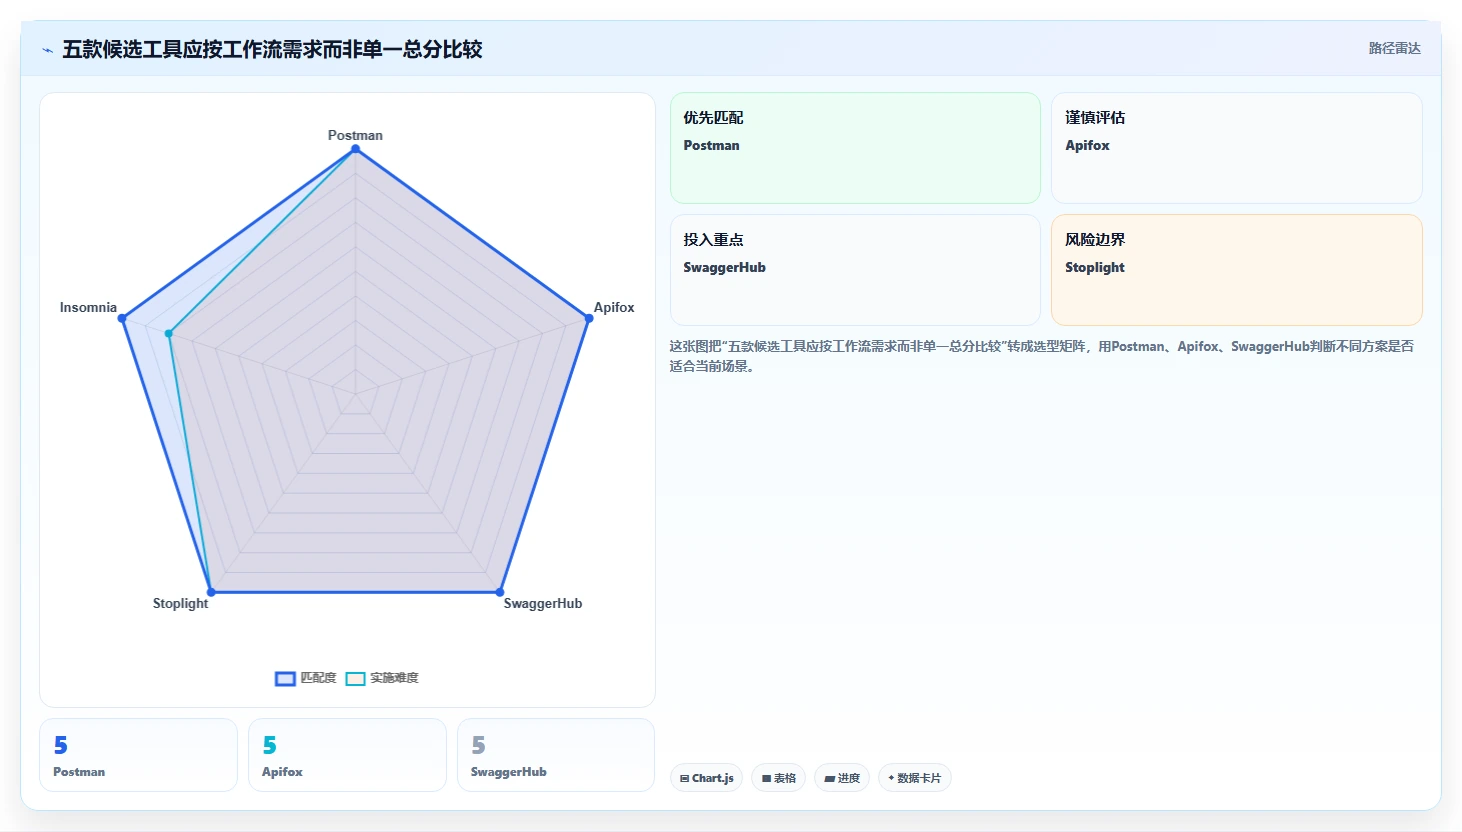Click the Apifox axis label on the chart
This screenshot has height=832, width=1462.
(614, 307)
